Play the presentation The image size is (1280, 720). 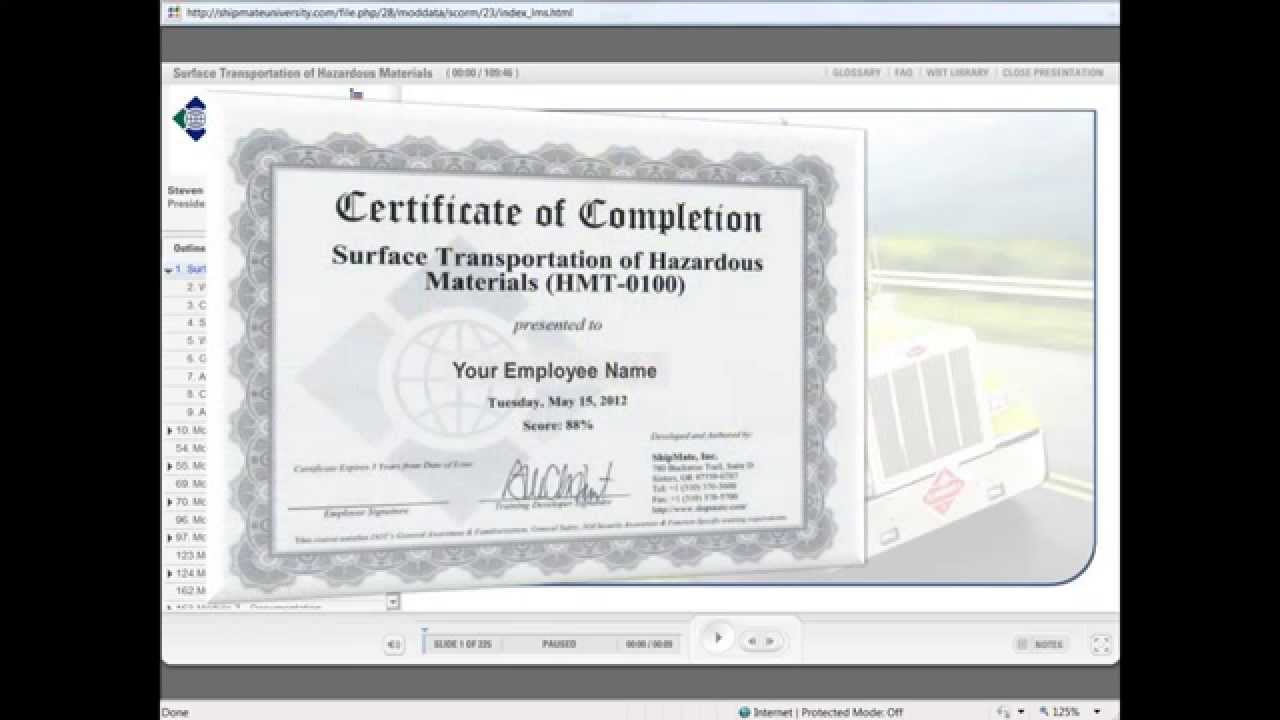717,638
